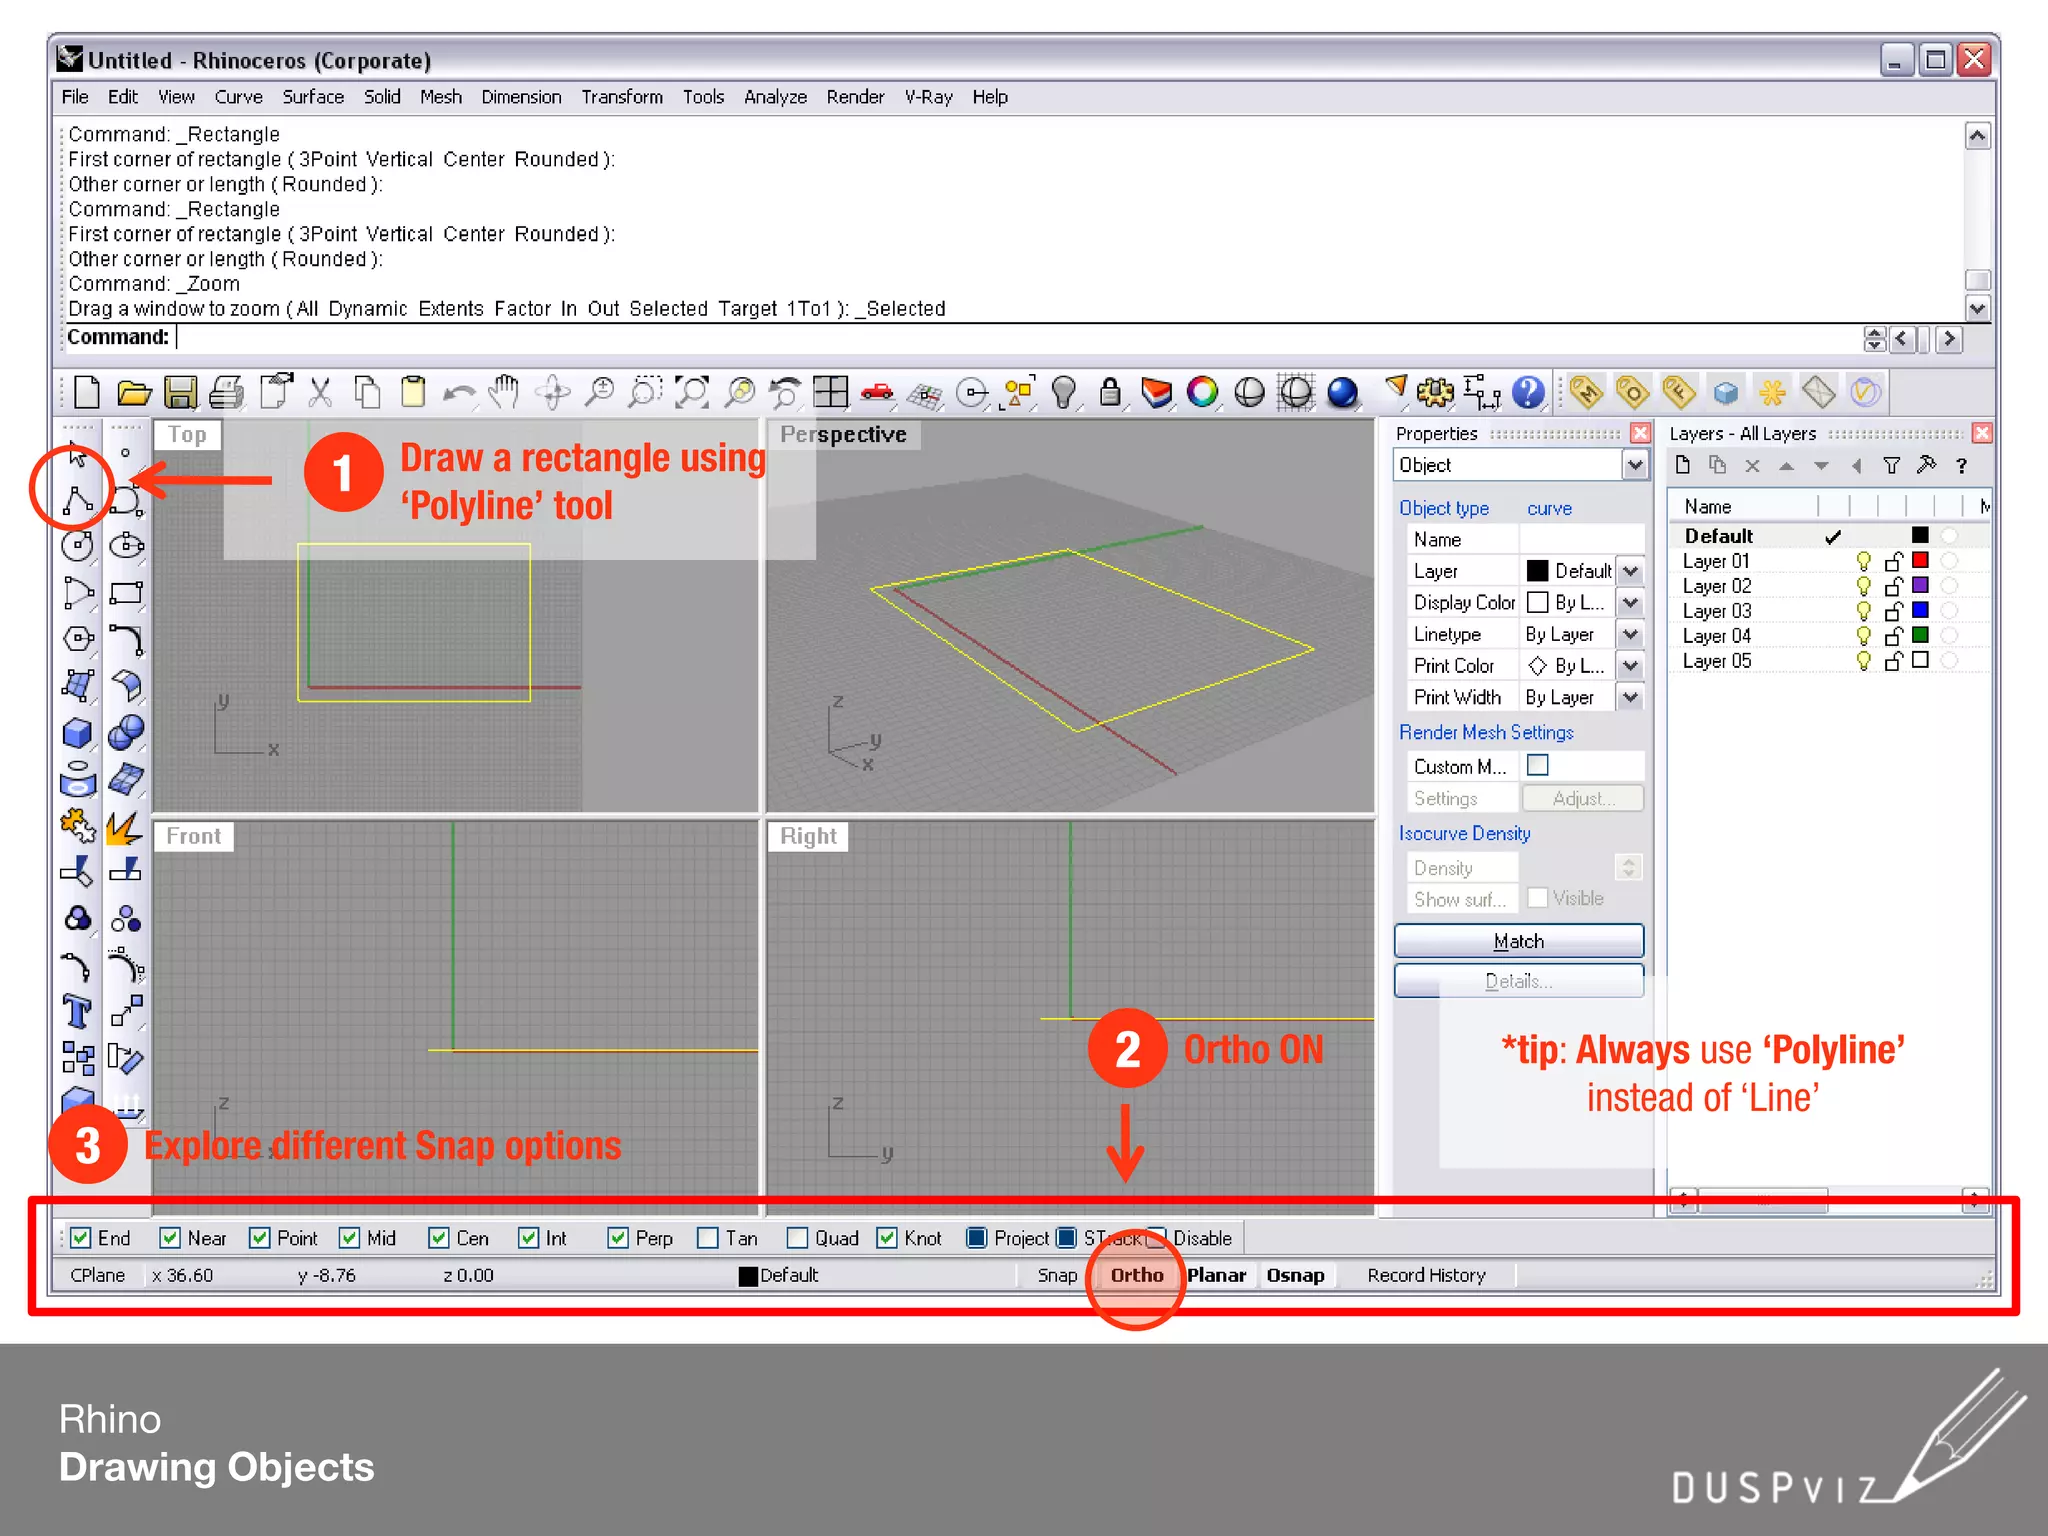Toggle Ortho in status bar
The width and height of the screenshot is (2048, 1536).
point(1137,1275)
